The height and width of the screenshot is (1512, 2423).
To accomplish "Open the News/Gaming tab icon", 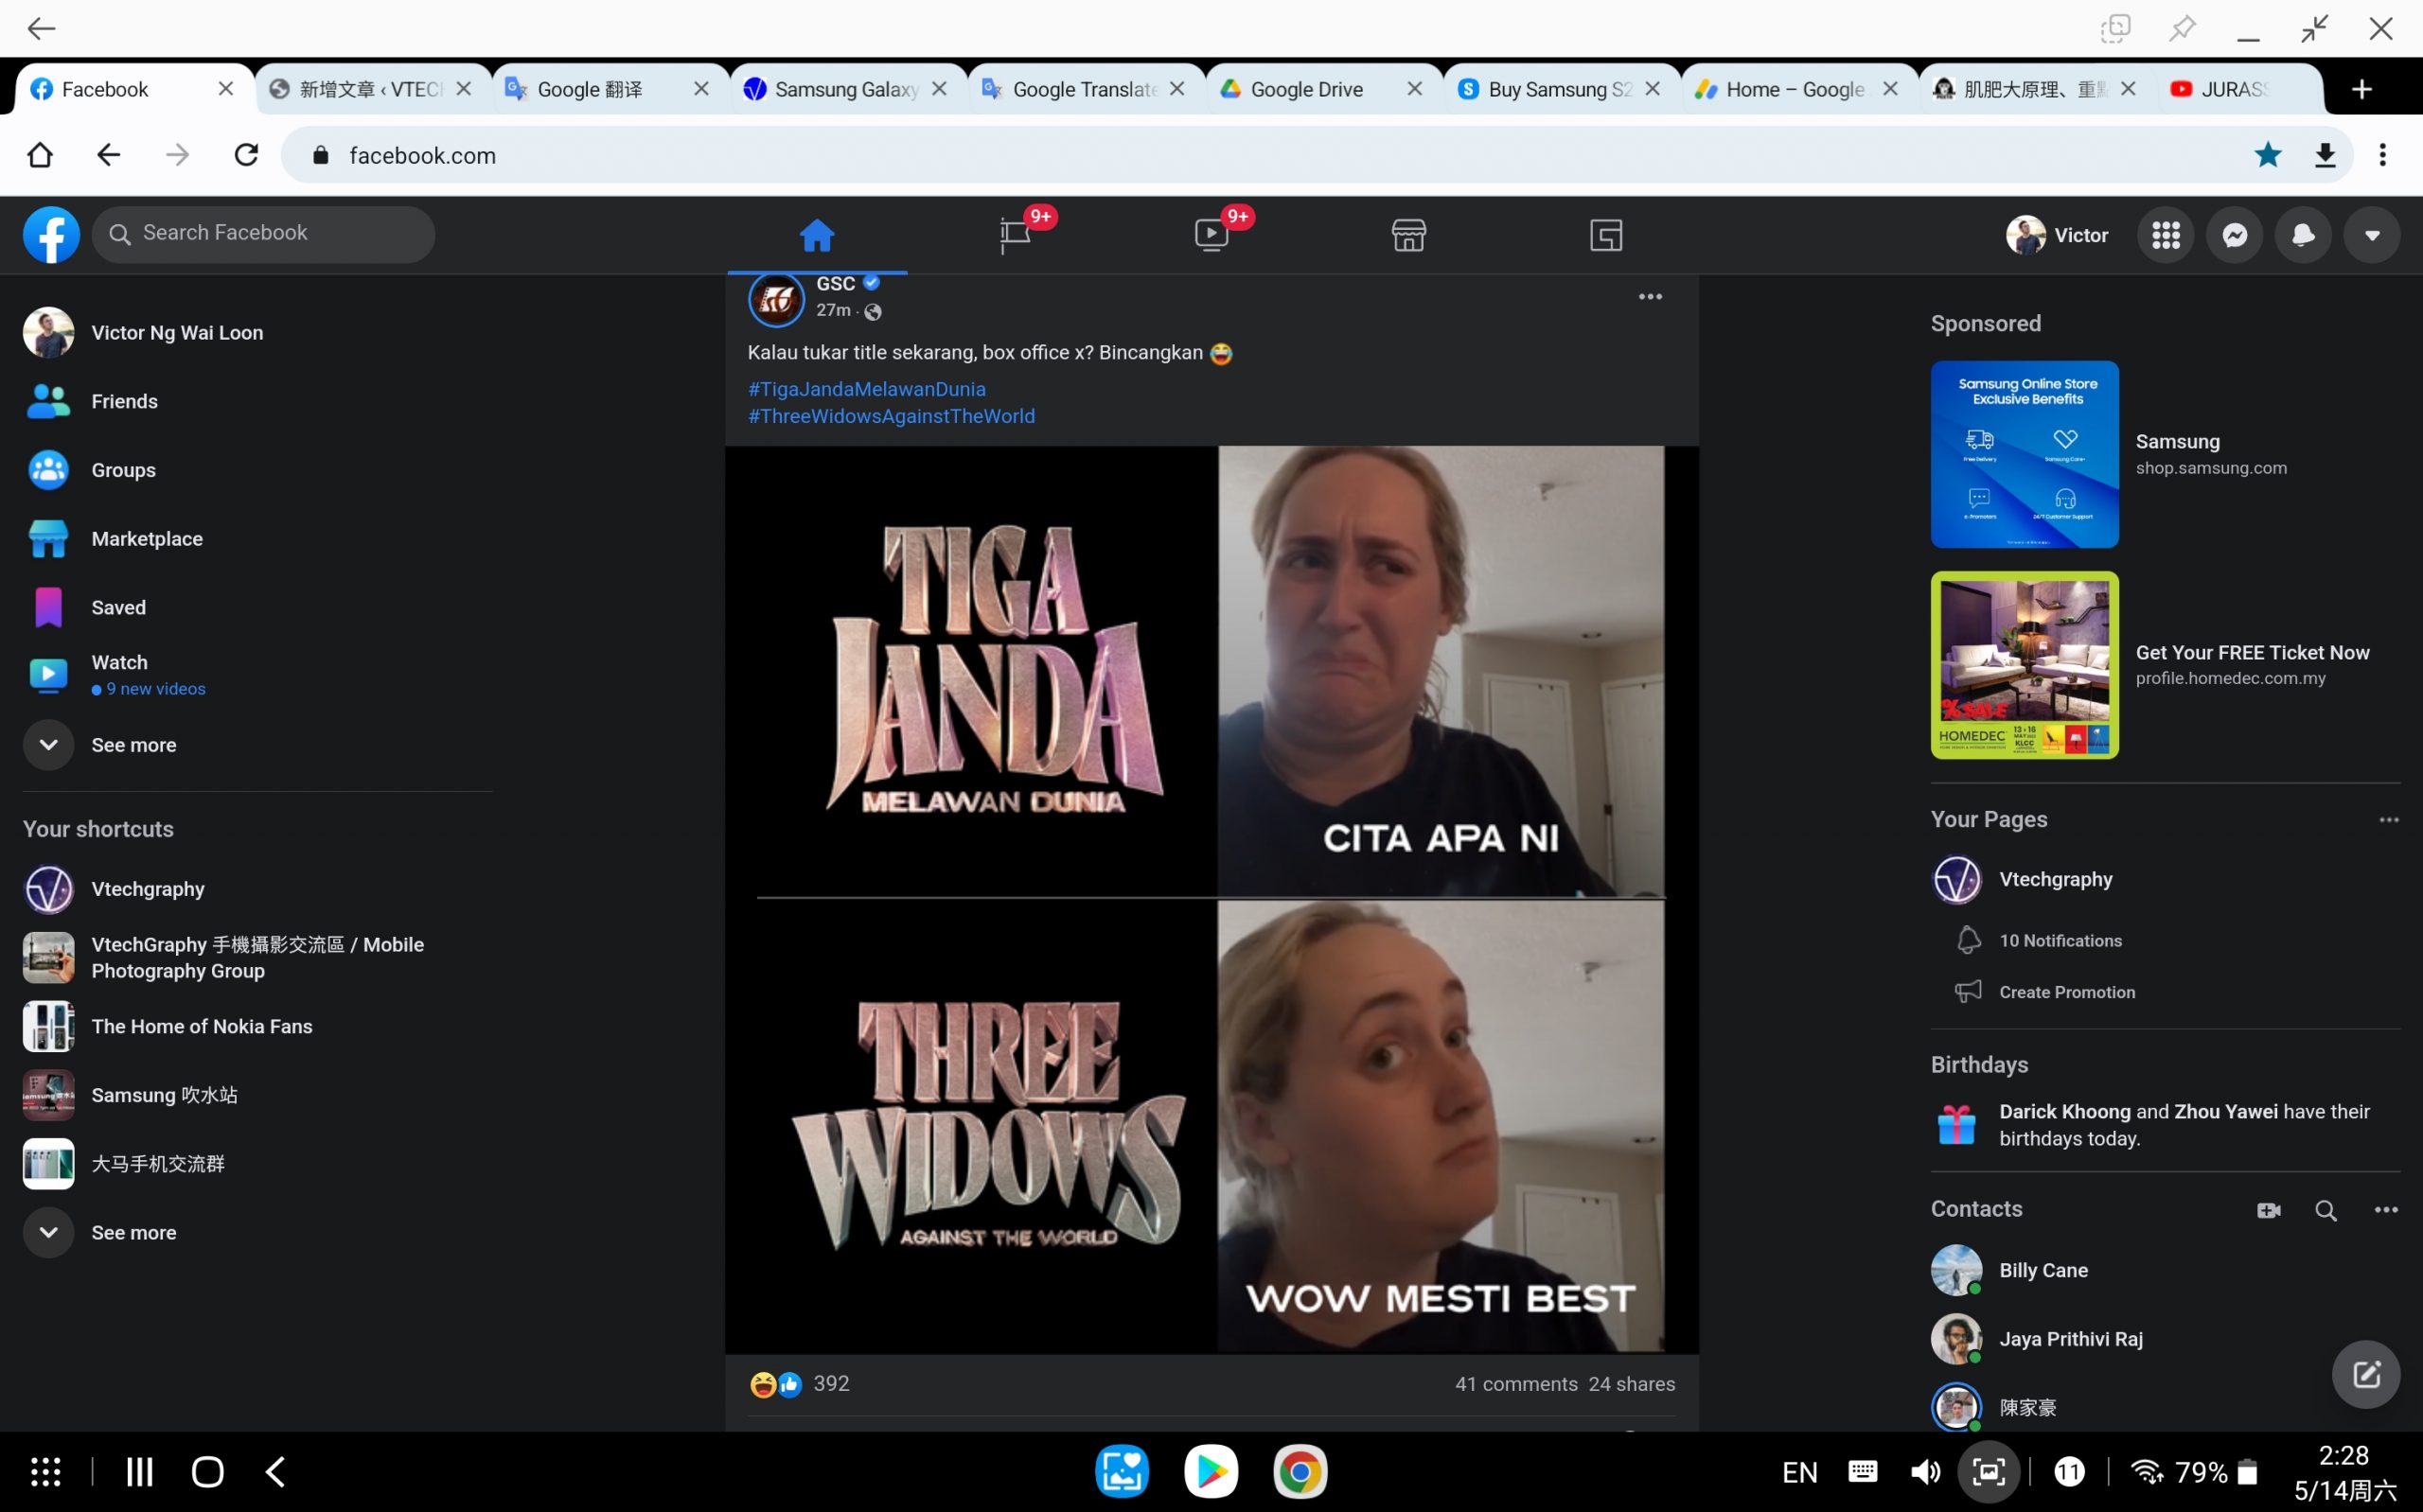I will tap(1605, 235).
